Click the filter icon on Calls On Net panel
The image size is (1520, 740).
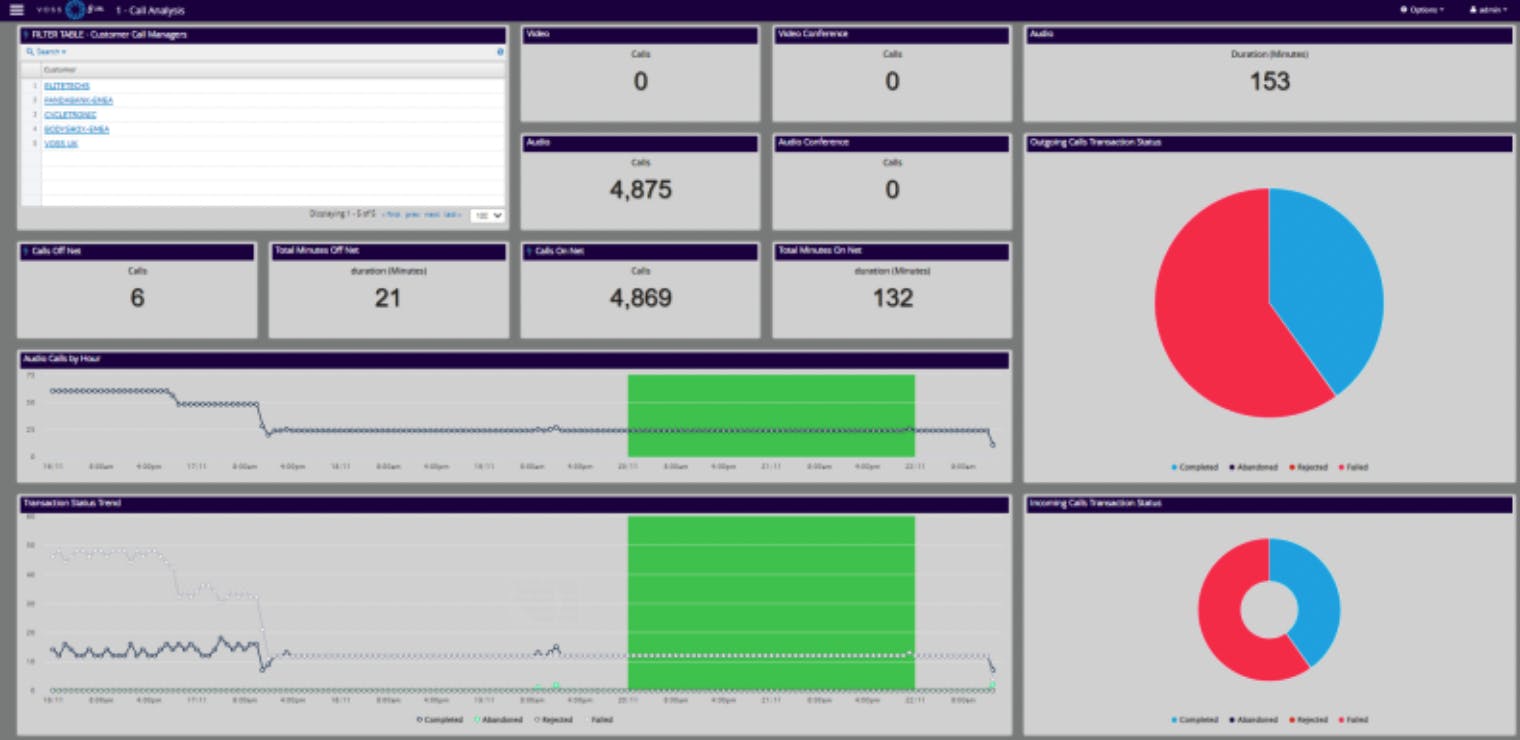(529, 251)
